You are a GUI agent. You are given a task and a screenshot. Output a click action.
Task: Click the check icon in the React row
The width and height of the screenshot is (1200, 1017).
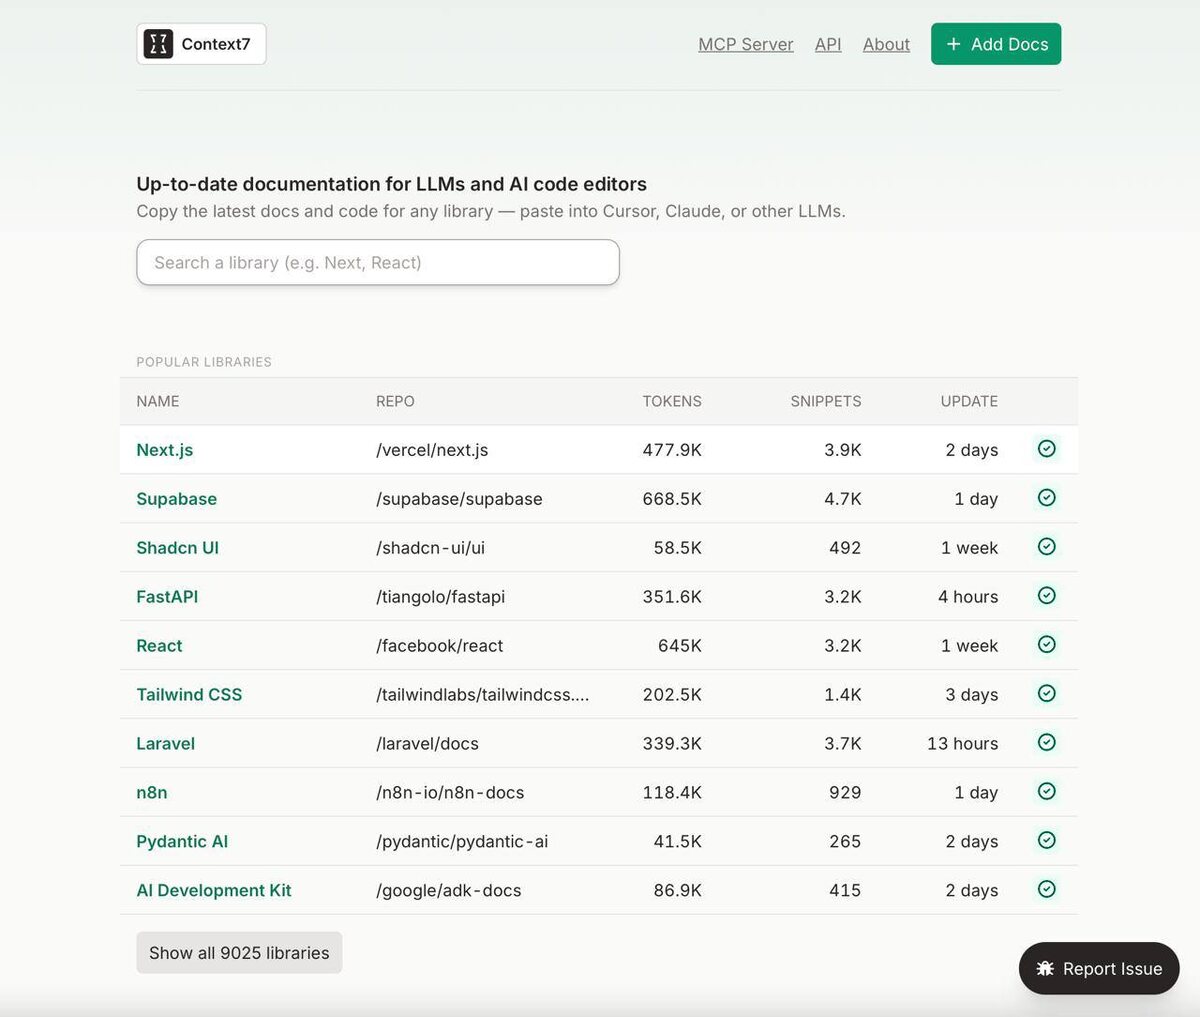coord(1047,645)
